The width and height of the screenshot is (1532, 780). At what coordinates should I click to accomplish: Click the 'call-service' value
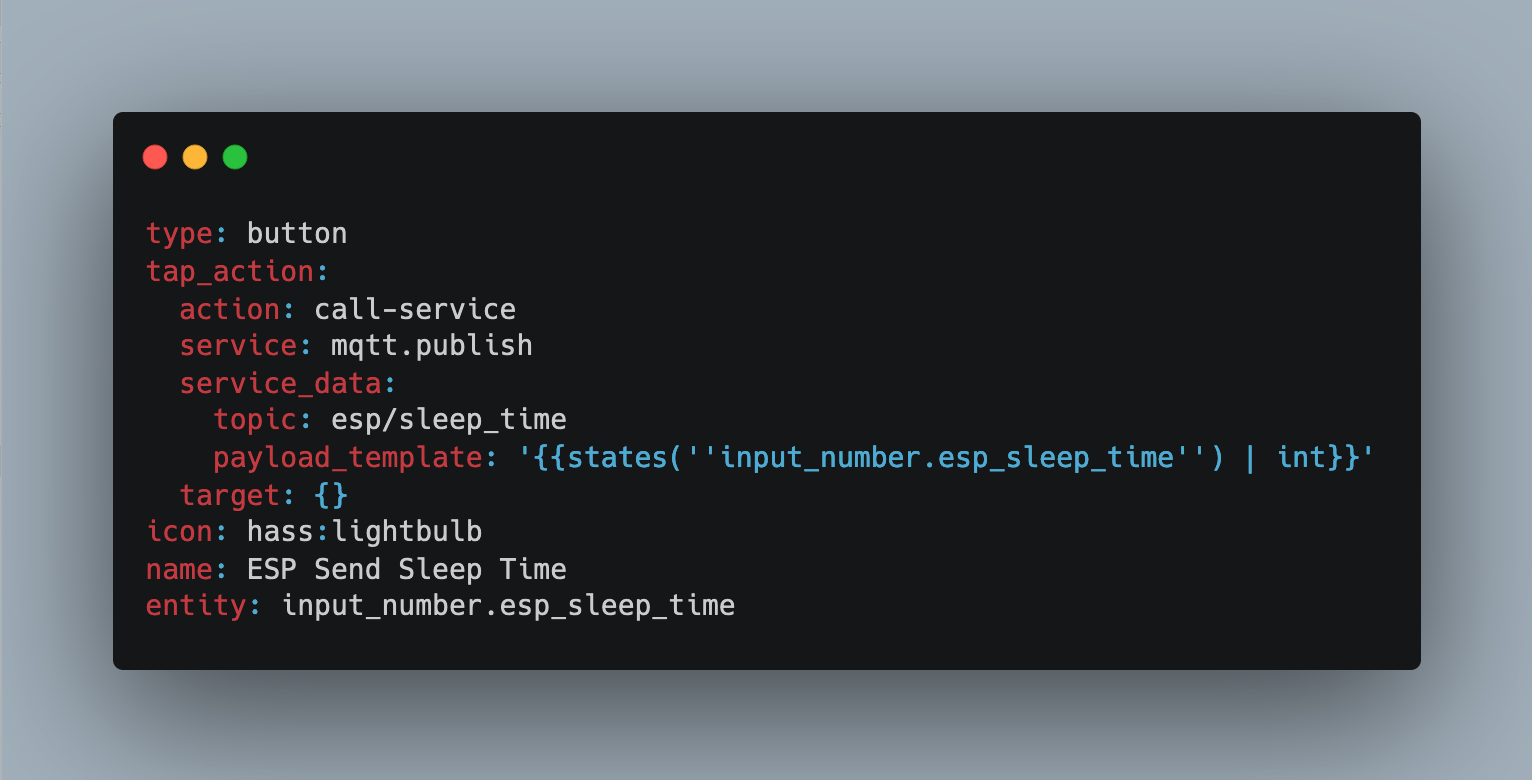[x=415, y=309]
